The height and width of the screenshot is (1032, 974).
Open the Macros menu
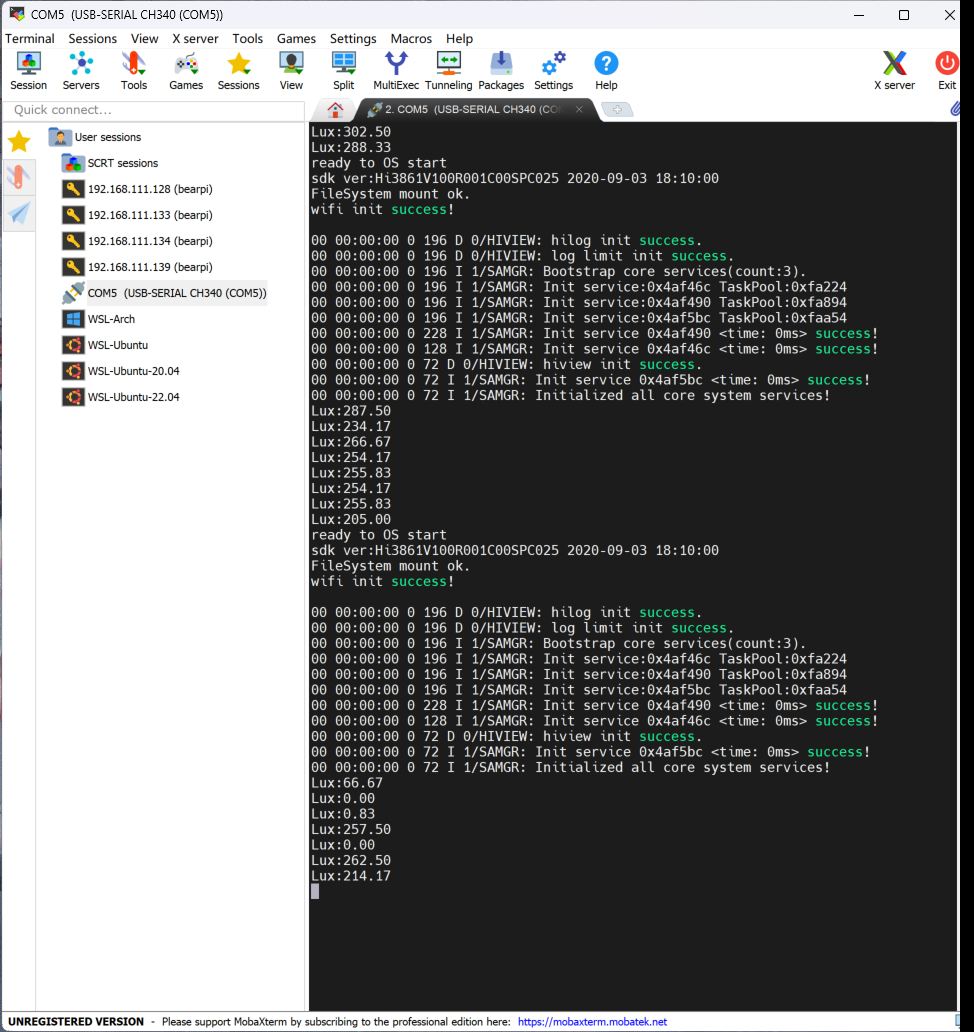[411, 39]
